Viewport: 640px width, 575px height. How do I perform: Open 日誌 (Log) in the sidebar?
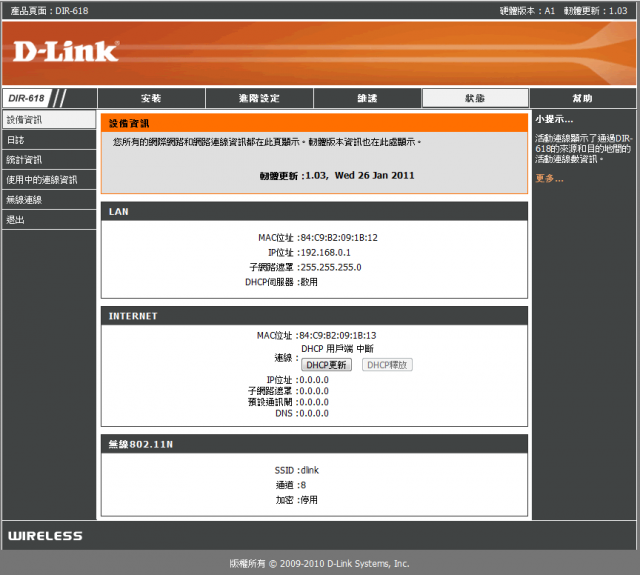49,140
